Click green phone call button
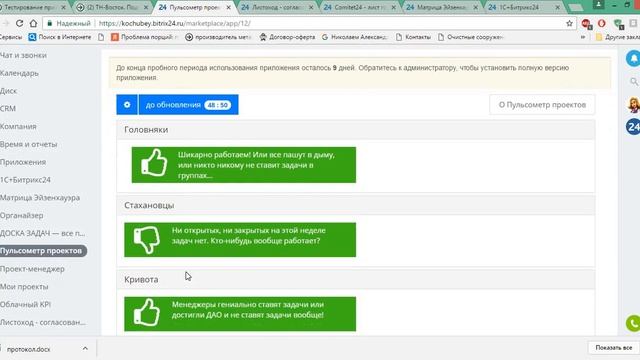Image resolution: width=640 pixels, height=360 pixels. (633, 323)
